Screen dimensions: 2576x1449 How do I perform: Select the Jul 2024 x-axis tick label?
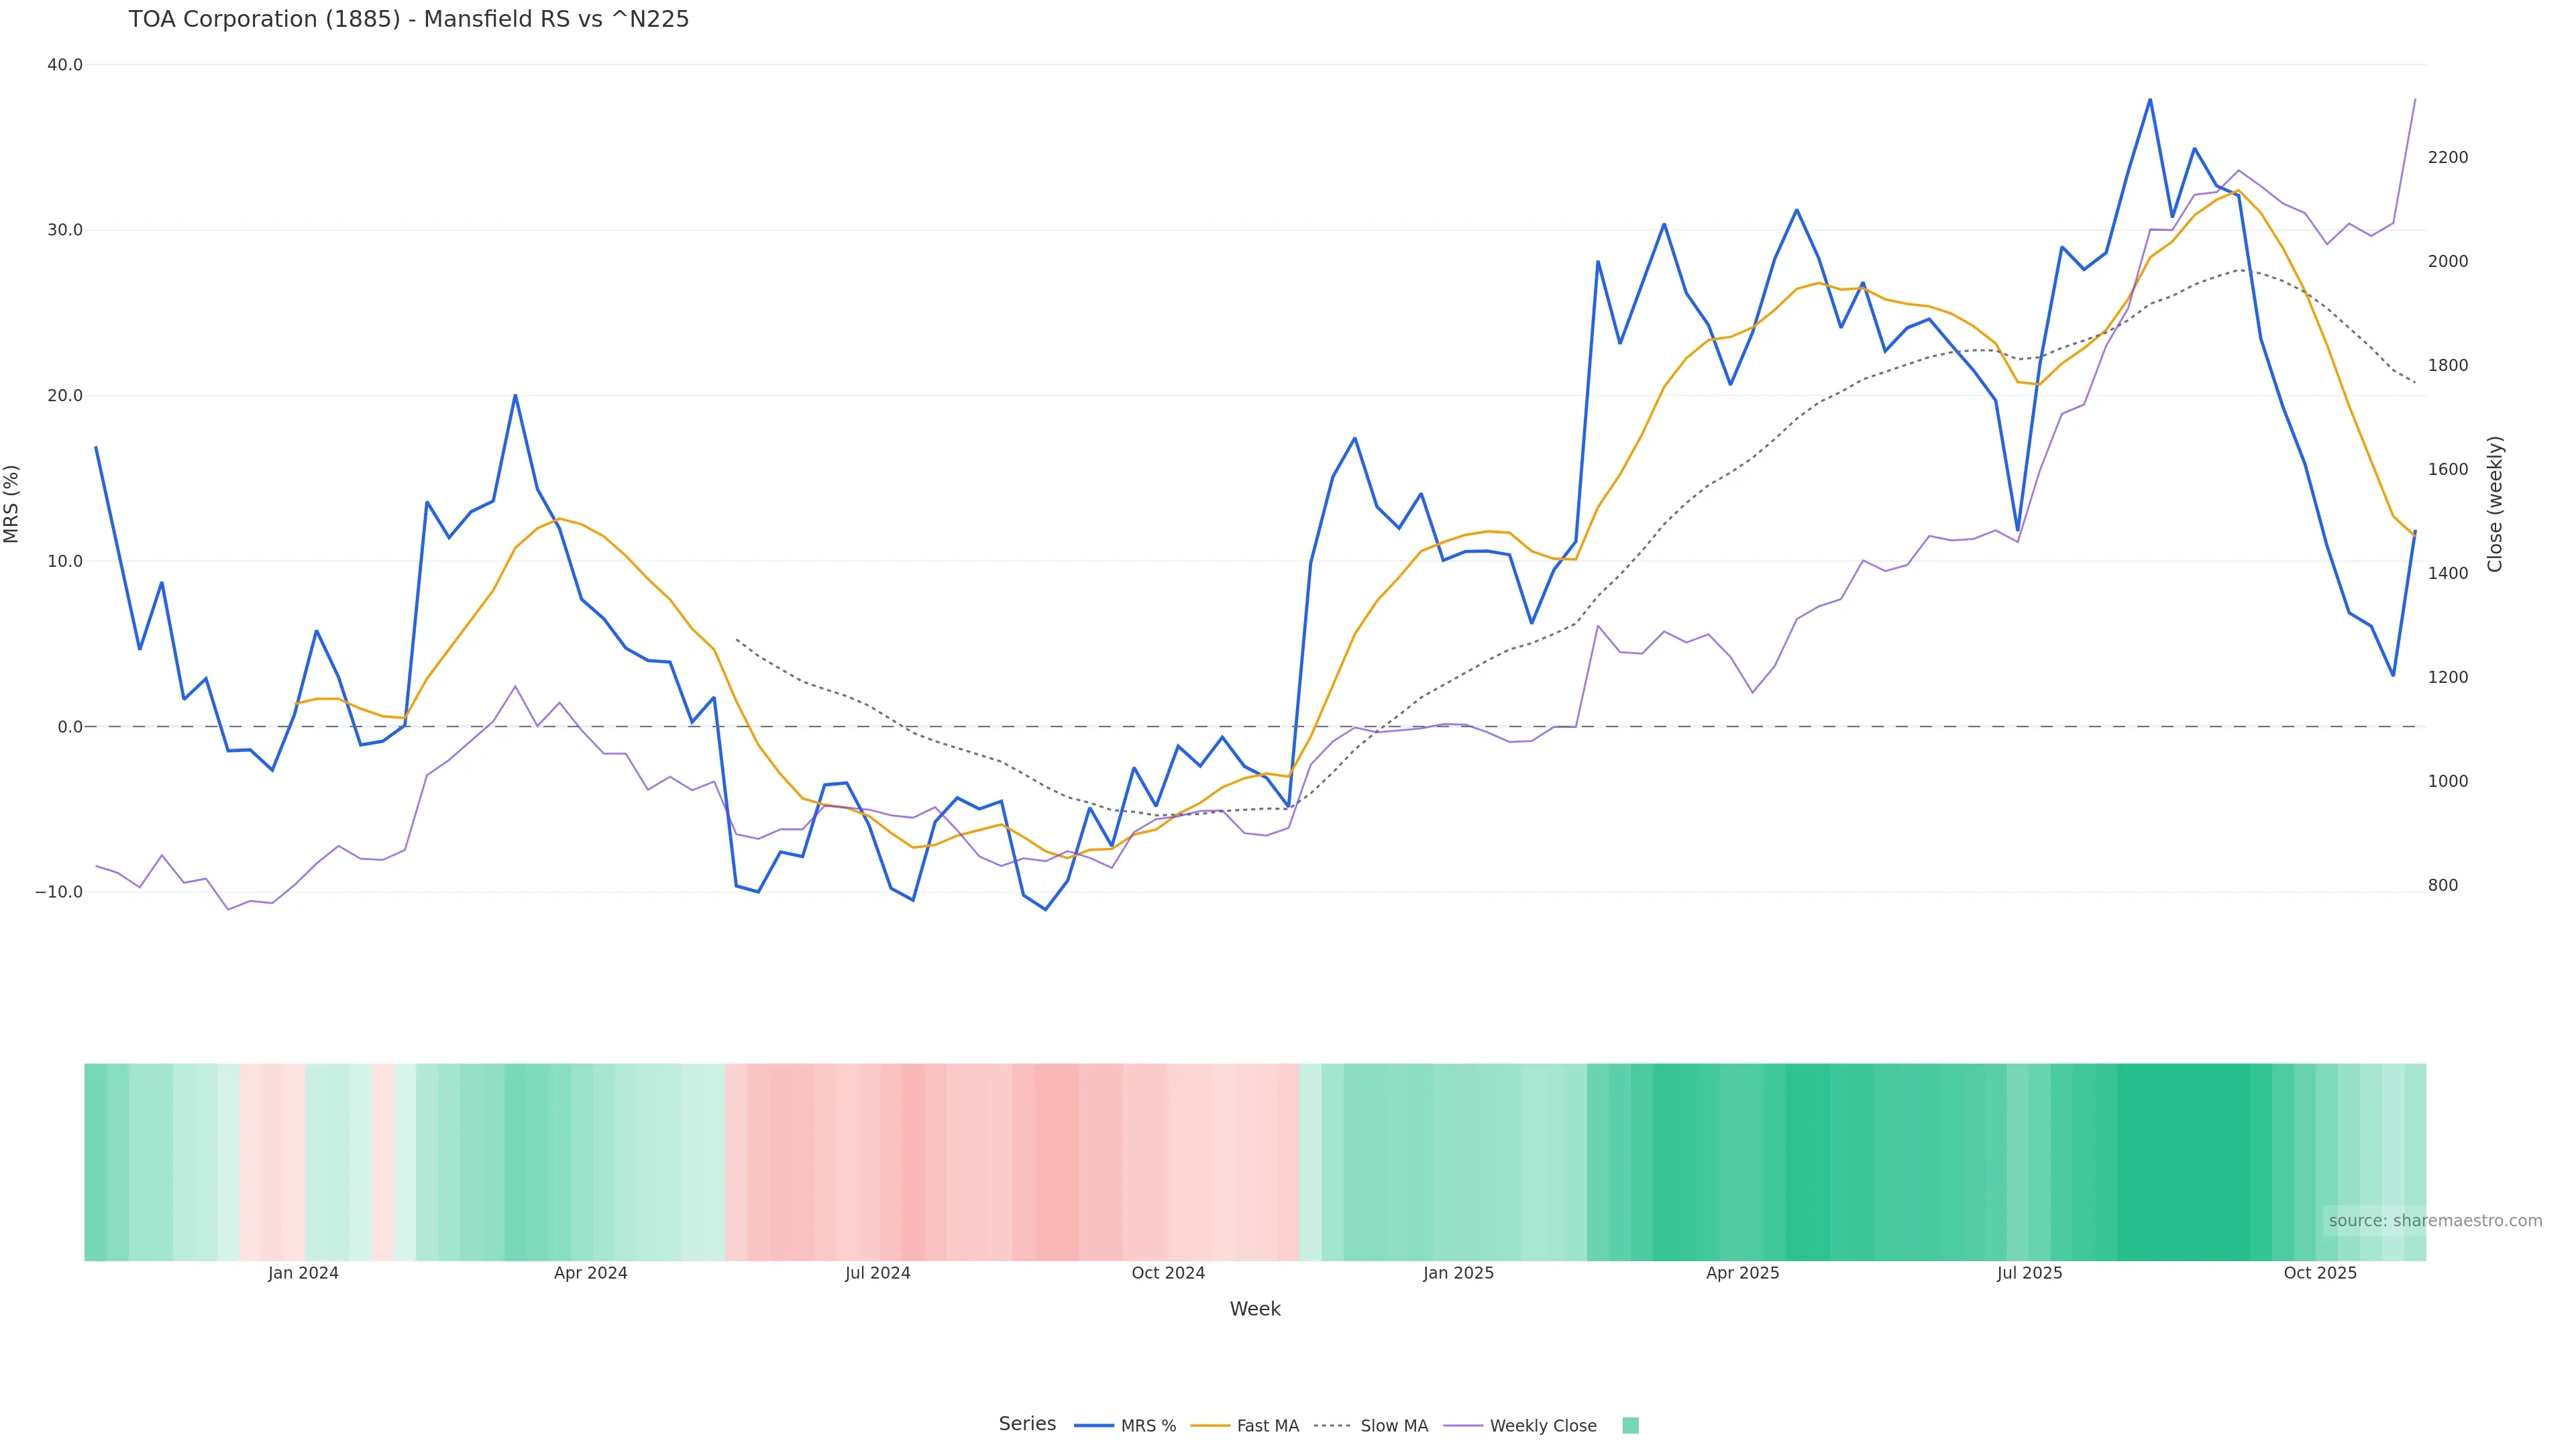877,1273
